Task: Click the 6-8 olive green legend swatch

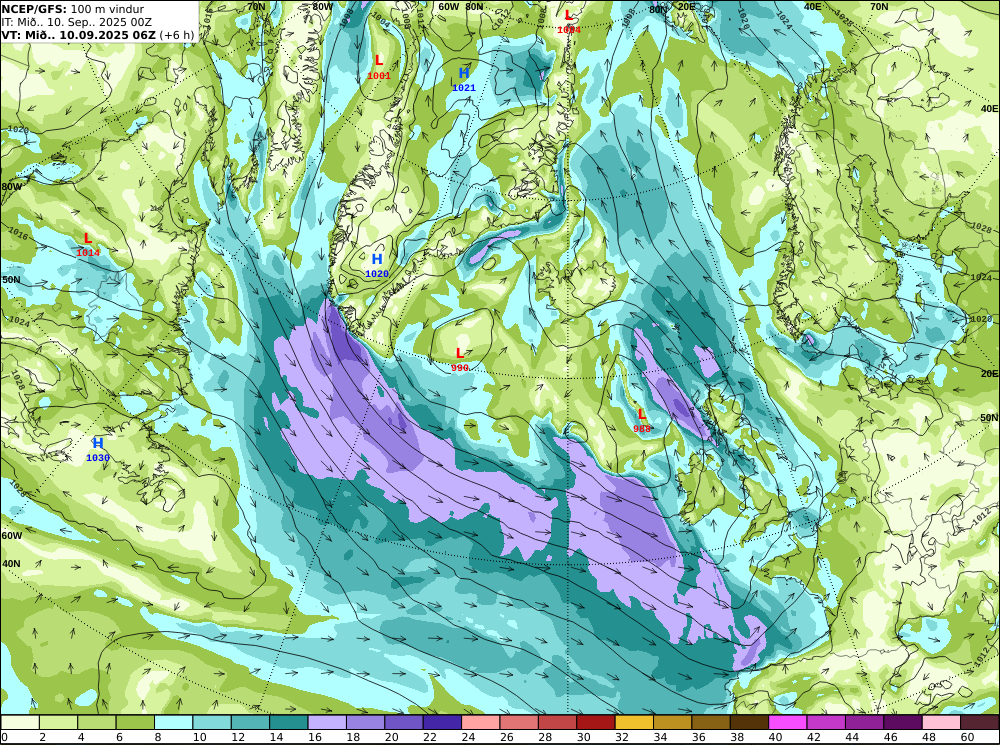Action: [x=135, y=722]
